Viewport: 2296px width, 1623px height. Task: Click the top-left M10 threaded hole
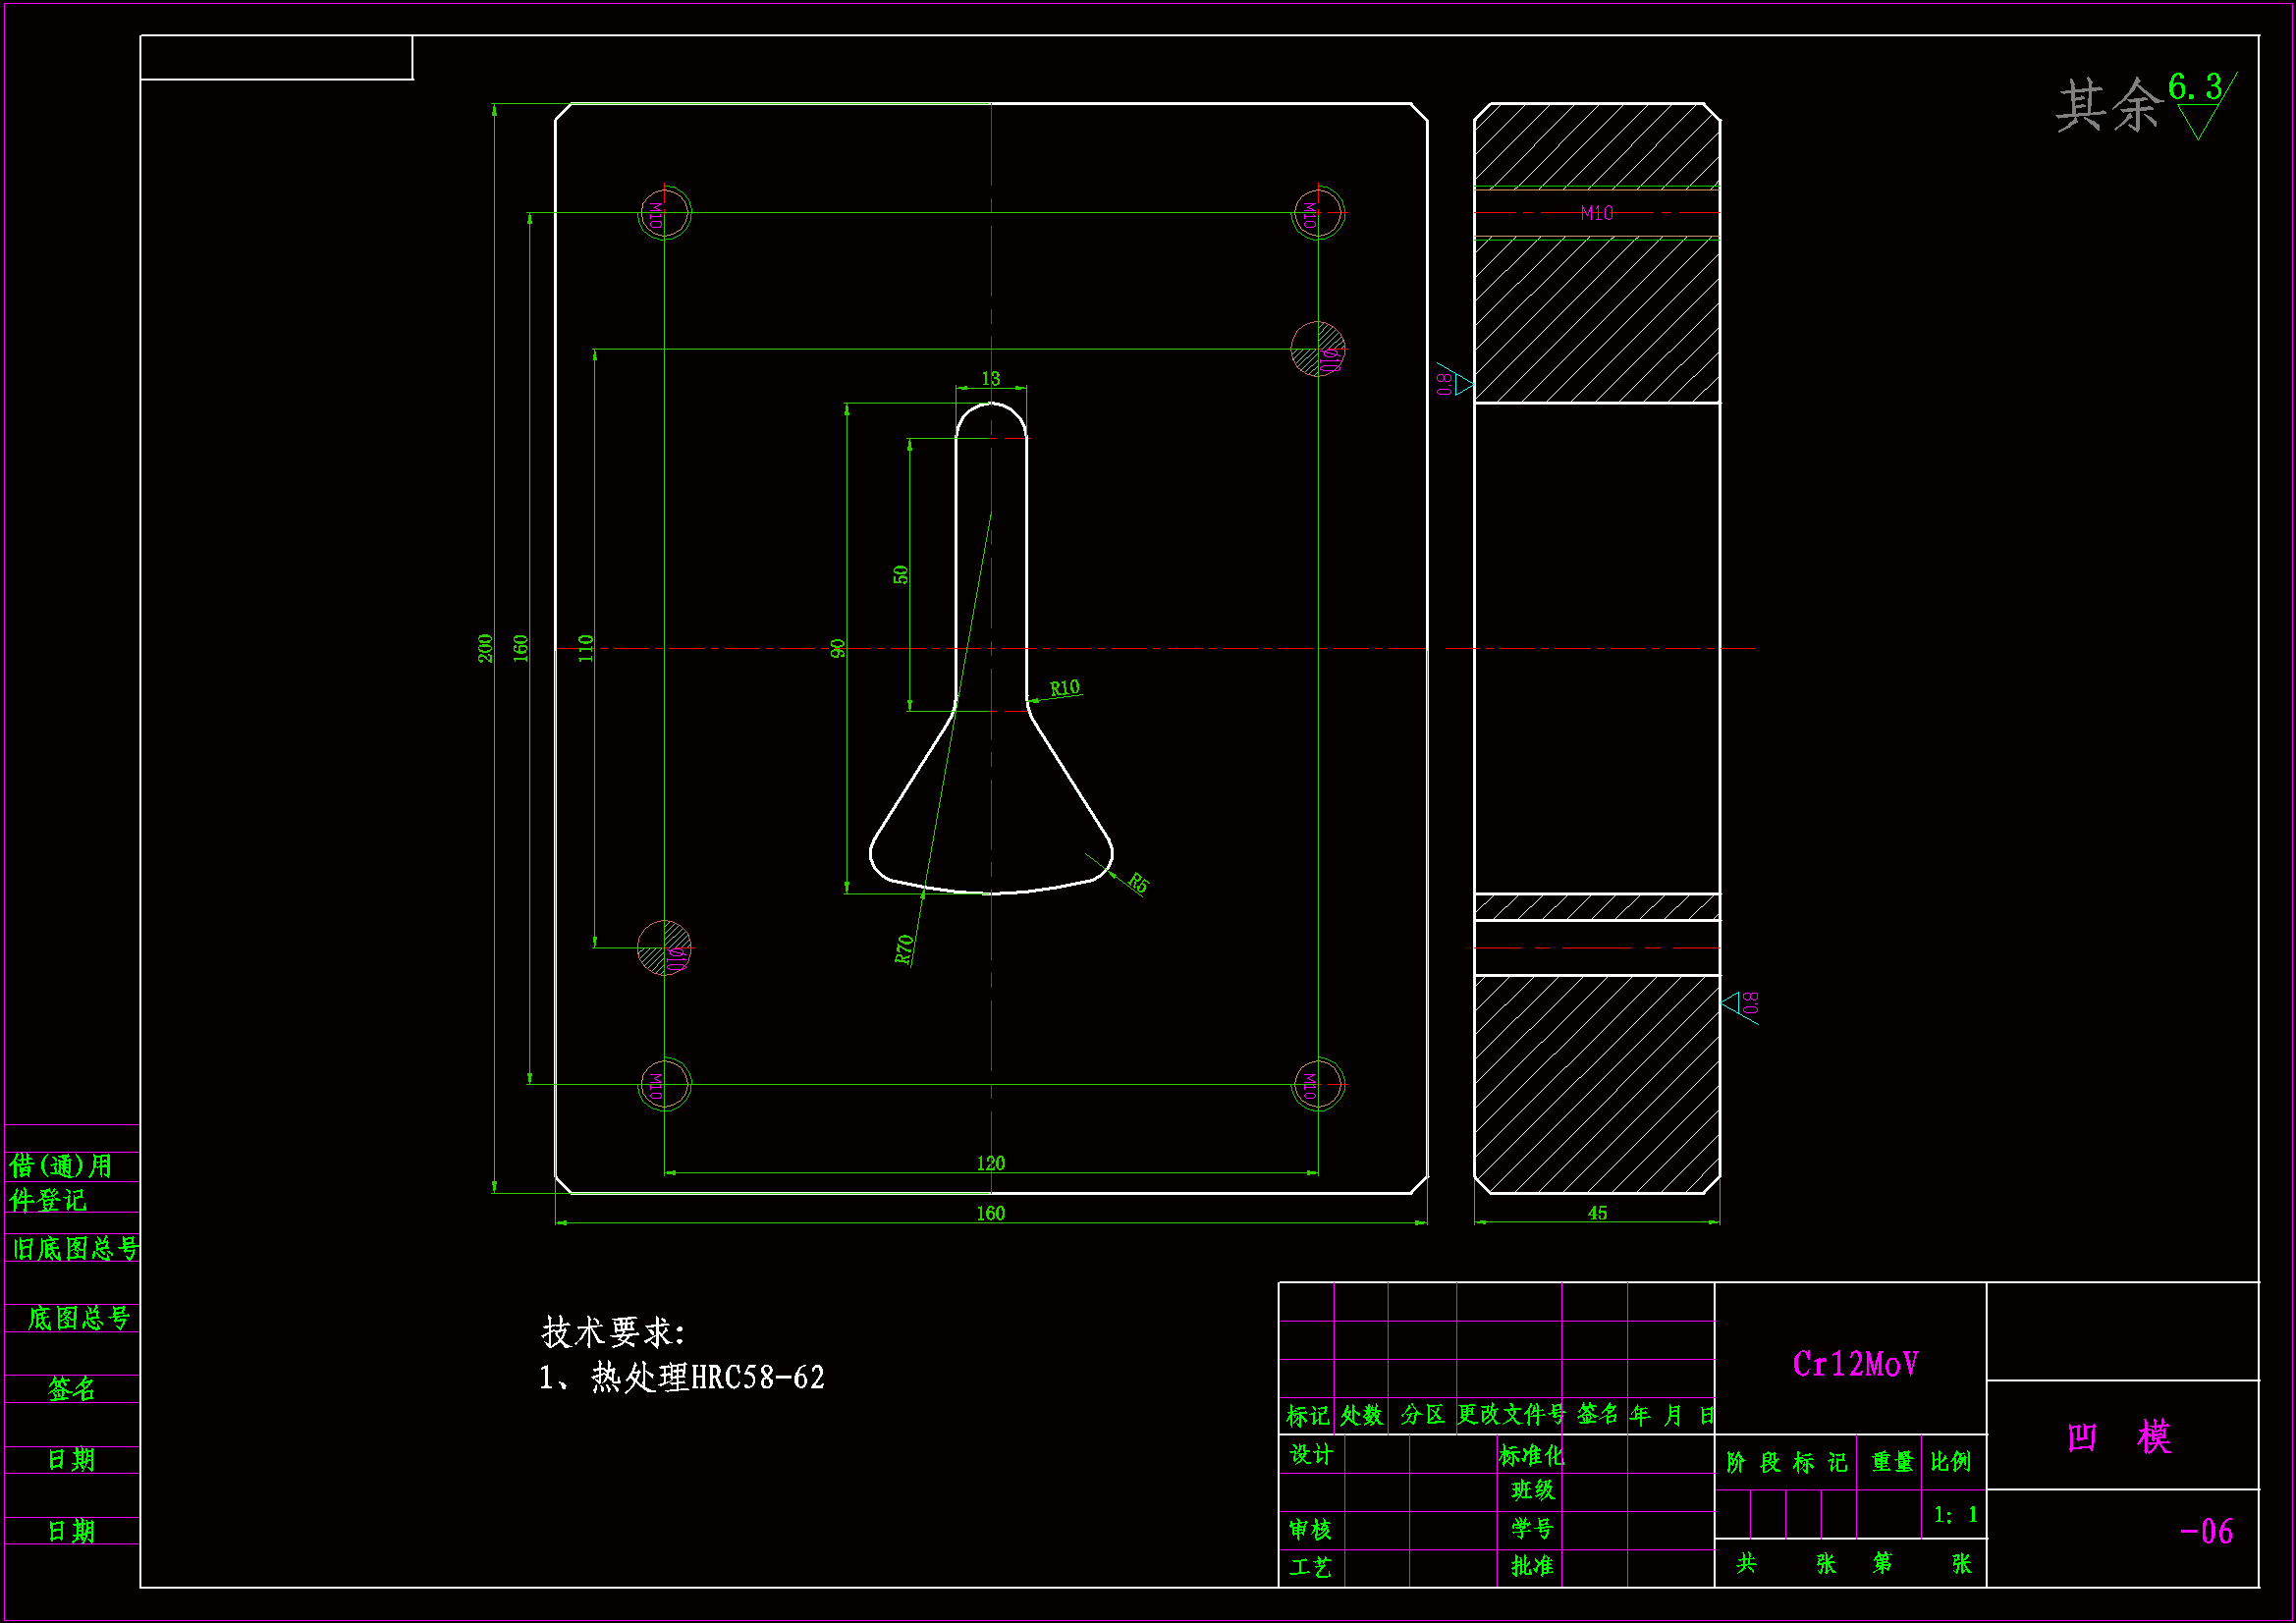[x=664, y=213]
